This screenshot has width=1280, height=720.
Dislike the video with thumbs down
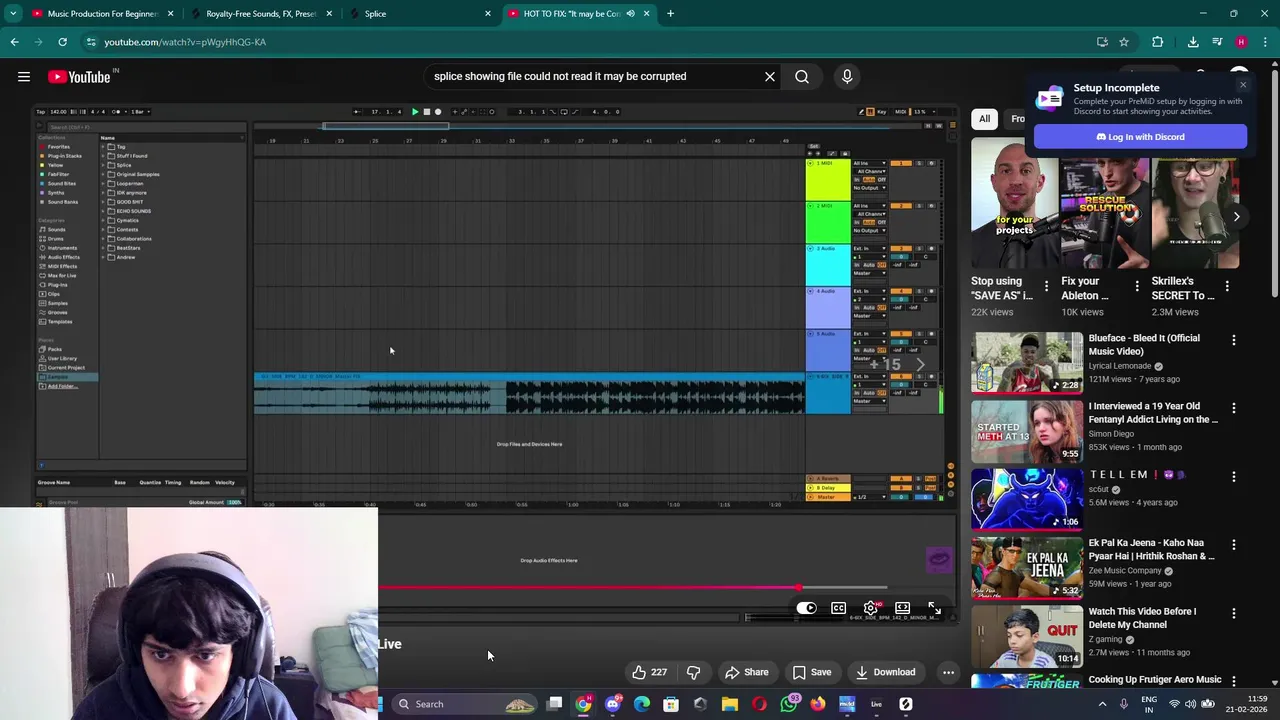tap(693, 672)
